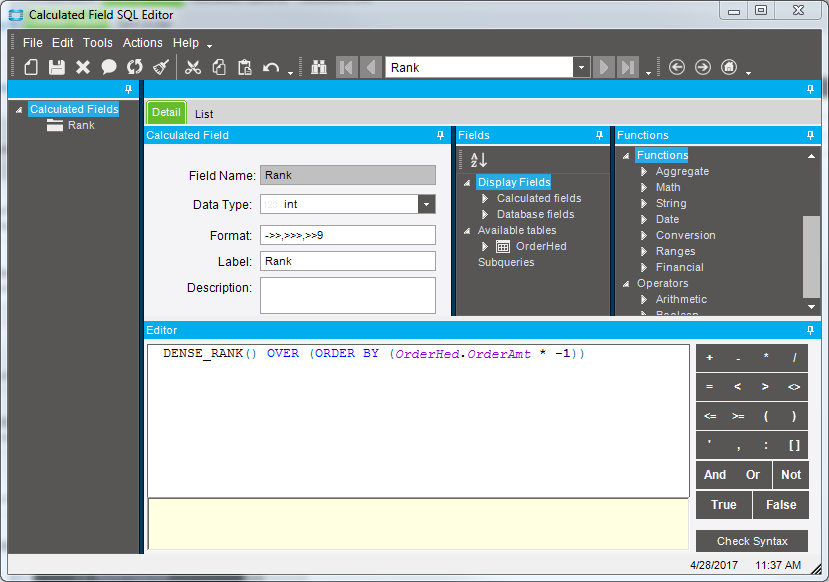Expand the OrderHed table node
This screenshot has width=829, height=582.
pos(485,246)
